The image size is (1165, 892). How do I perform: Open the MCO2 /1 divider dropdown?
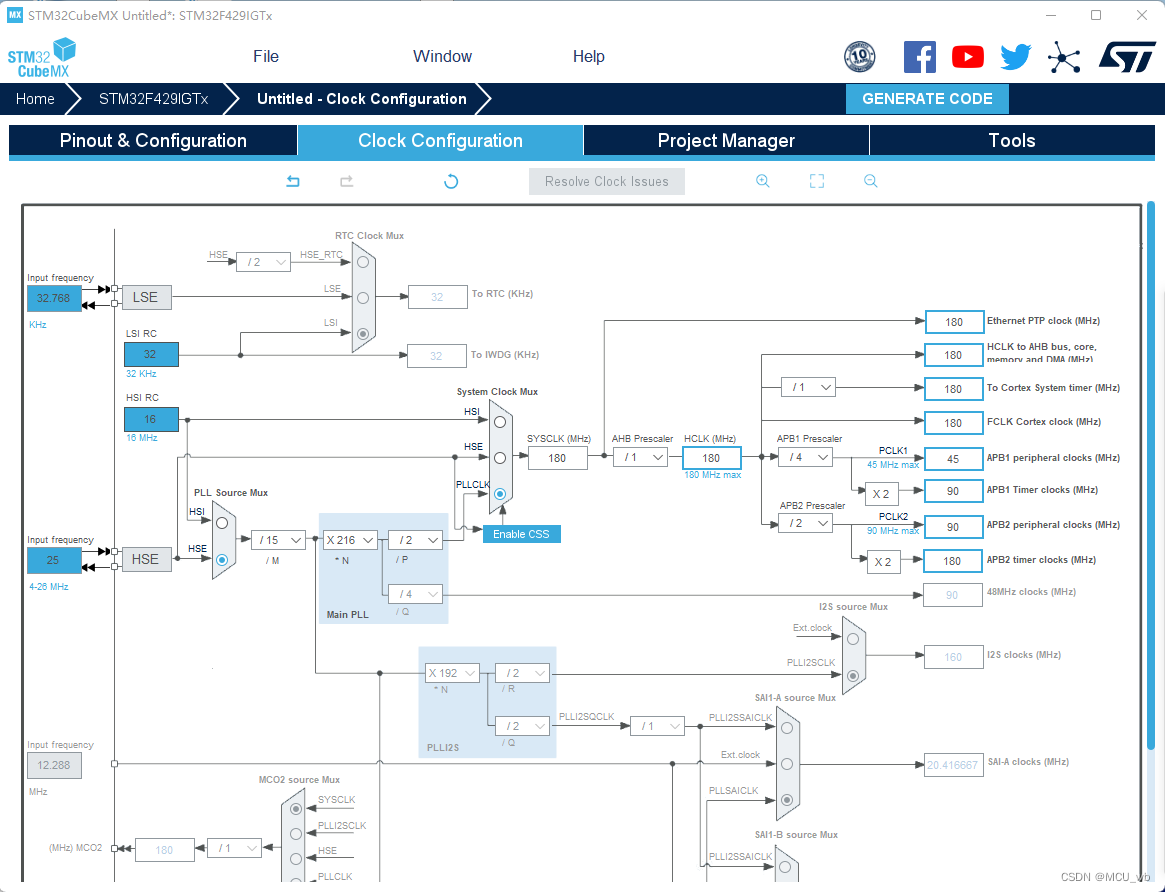234,848
